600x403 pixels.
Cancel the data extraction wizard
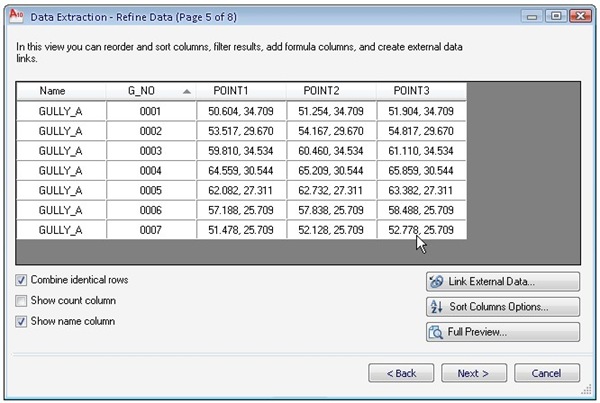coord(547,373)
